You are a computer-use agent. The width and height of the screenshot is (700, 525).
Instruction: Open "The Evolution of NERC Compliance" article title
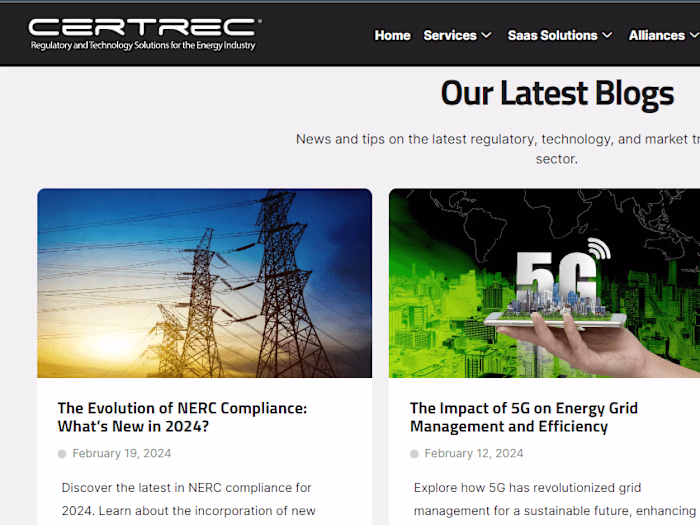pos(182,417)
